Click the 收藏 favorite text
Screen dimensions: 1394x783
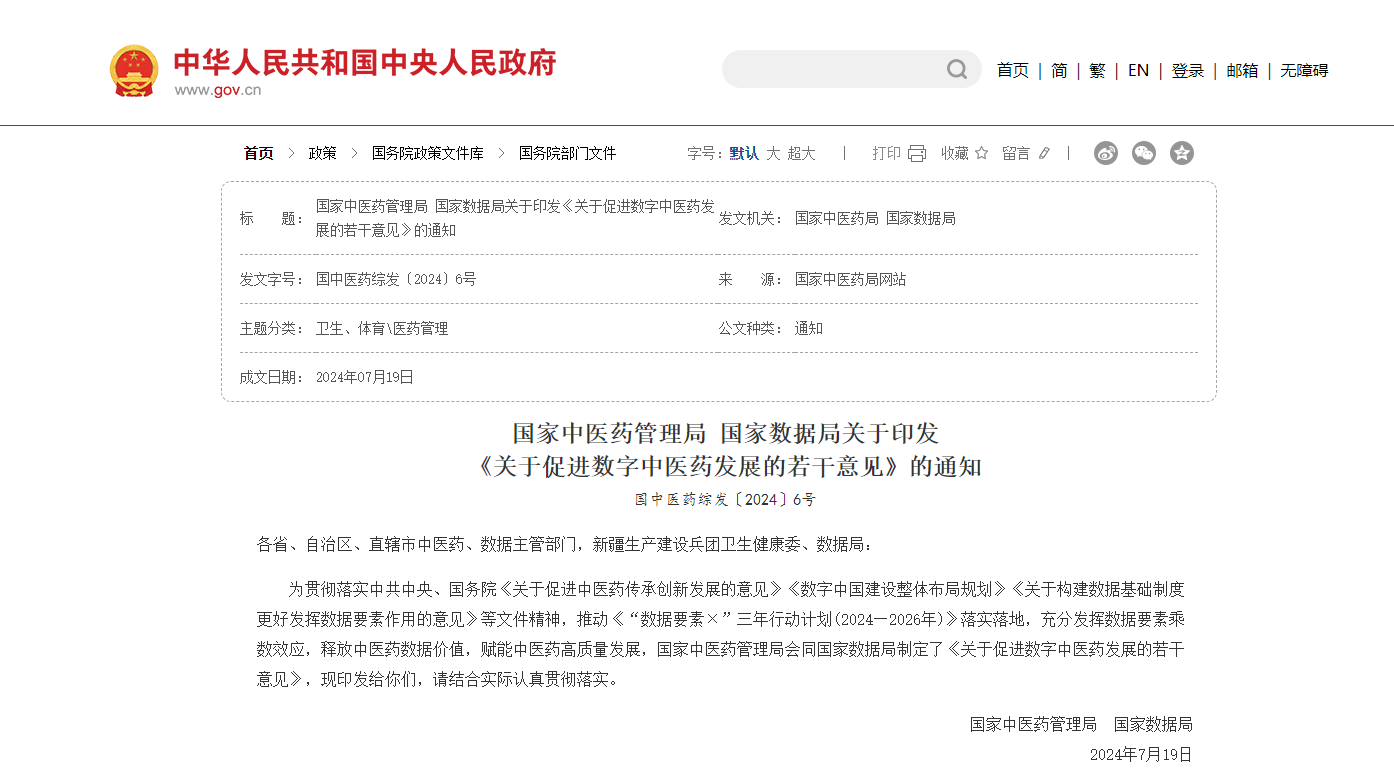[x=955, y=153]
